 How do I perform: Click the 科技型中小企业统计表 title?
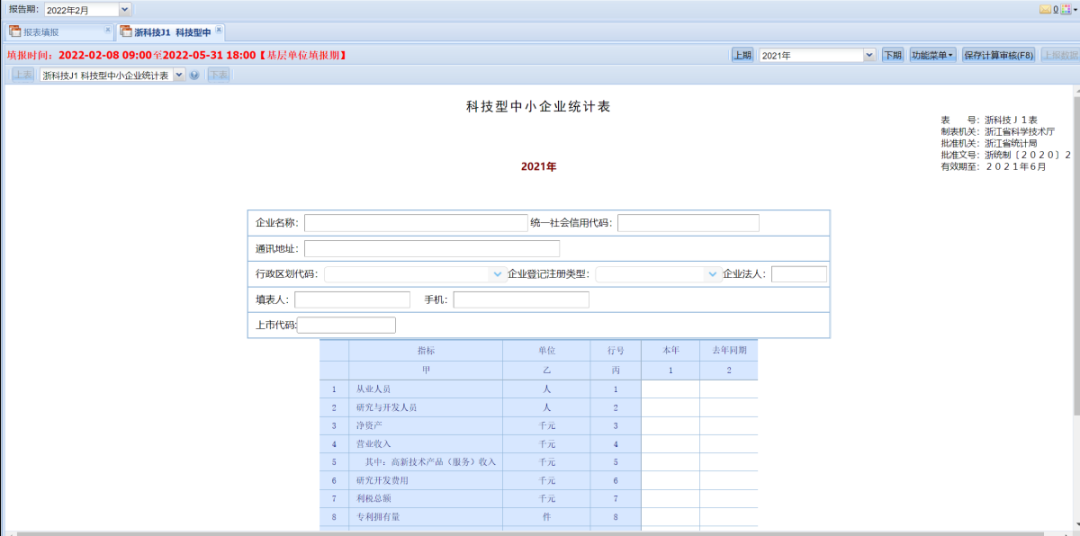tap(539, 107)
